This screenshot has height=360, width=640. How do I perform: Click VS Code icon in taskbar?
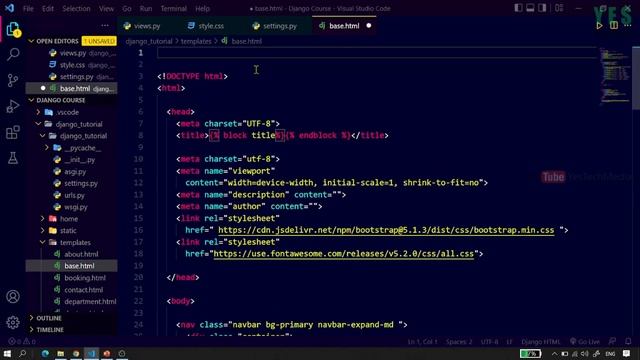point(91,353)
